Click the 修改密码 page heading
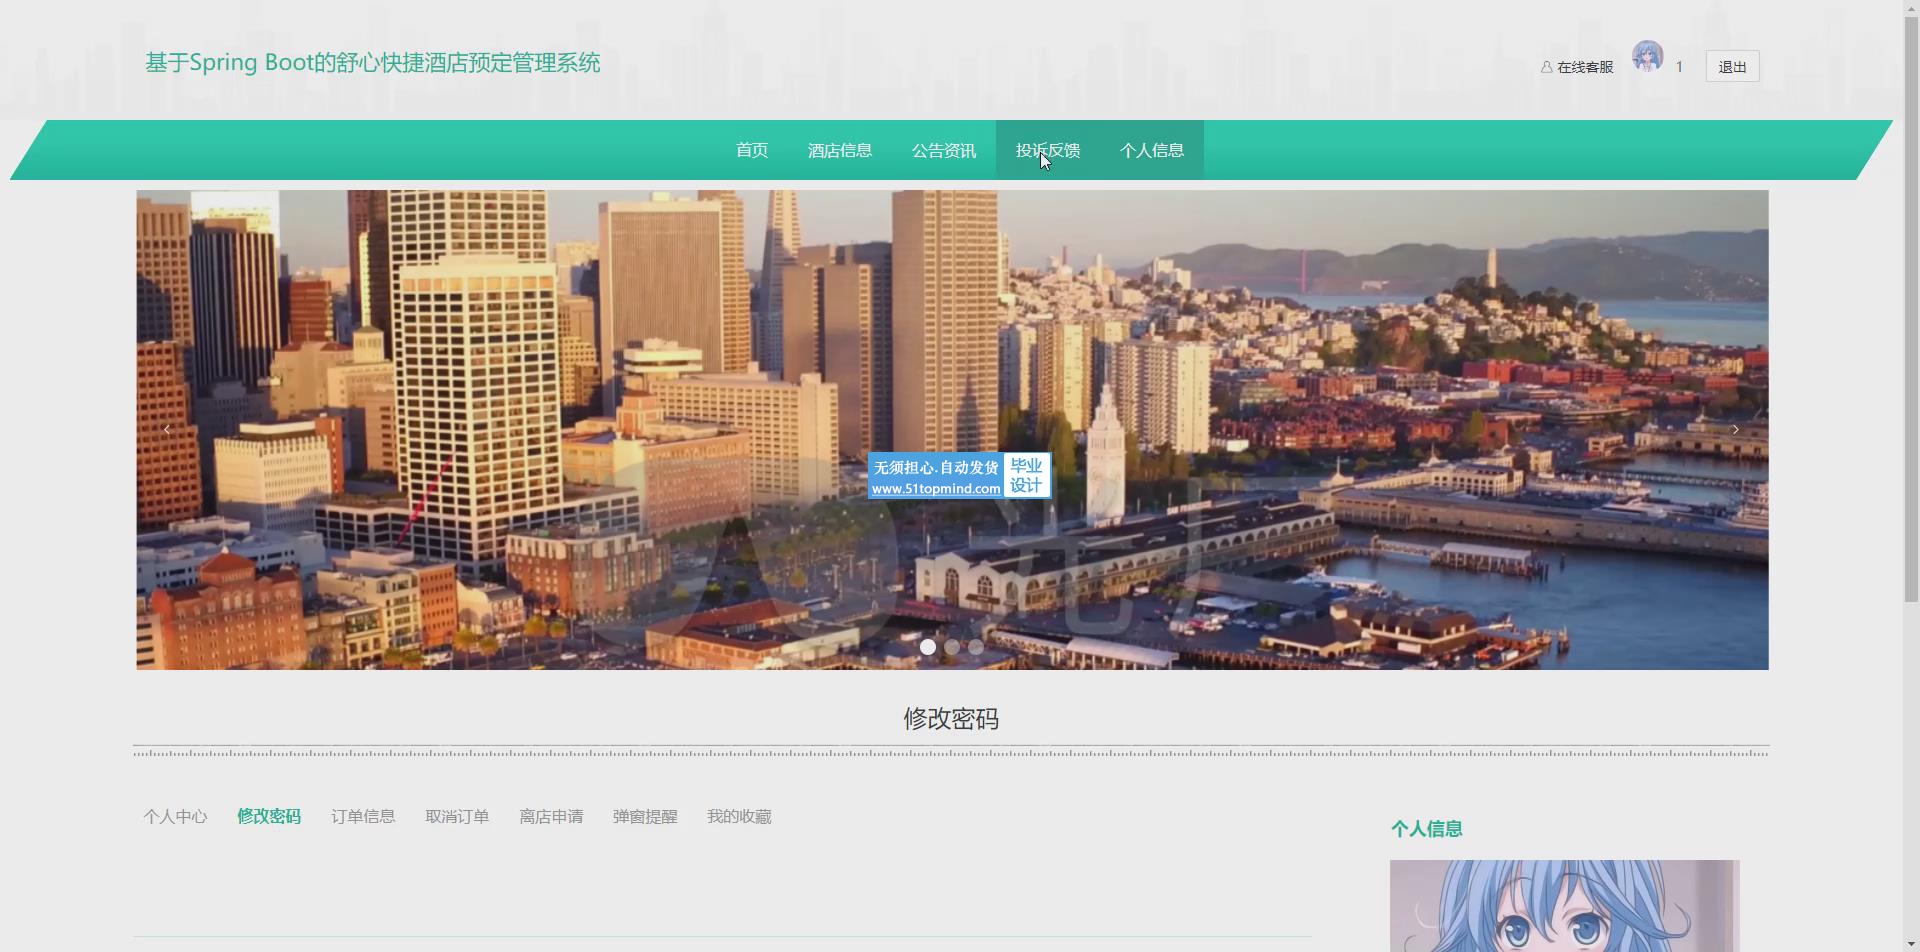The height and width of the screenshot is (952, 1920). (x=951, y=719)
